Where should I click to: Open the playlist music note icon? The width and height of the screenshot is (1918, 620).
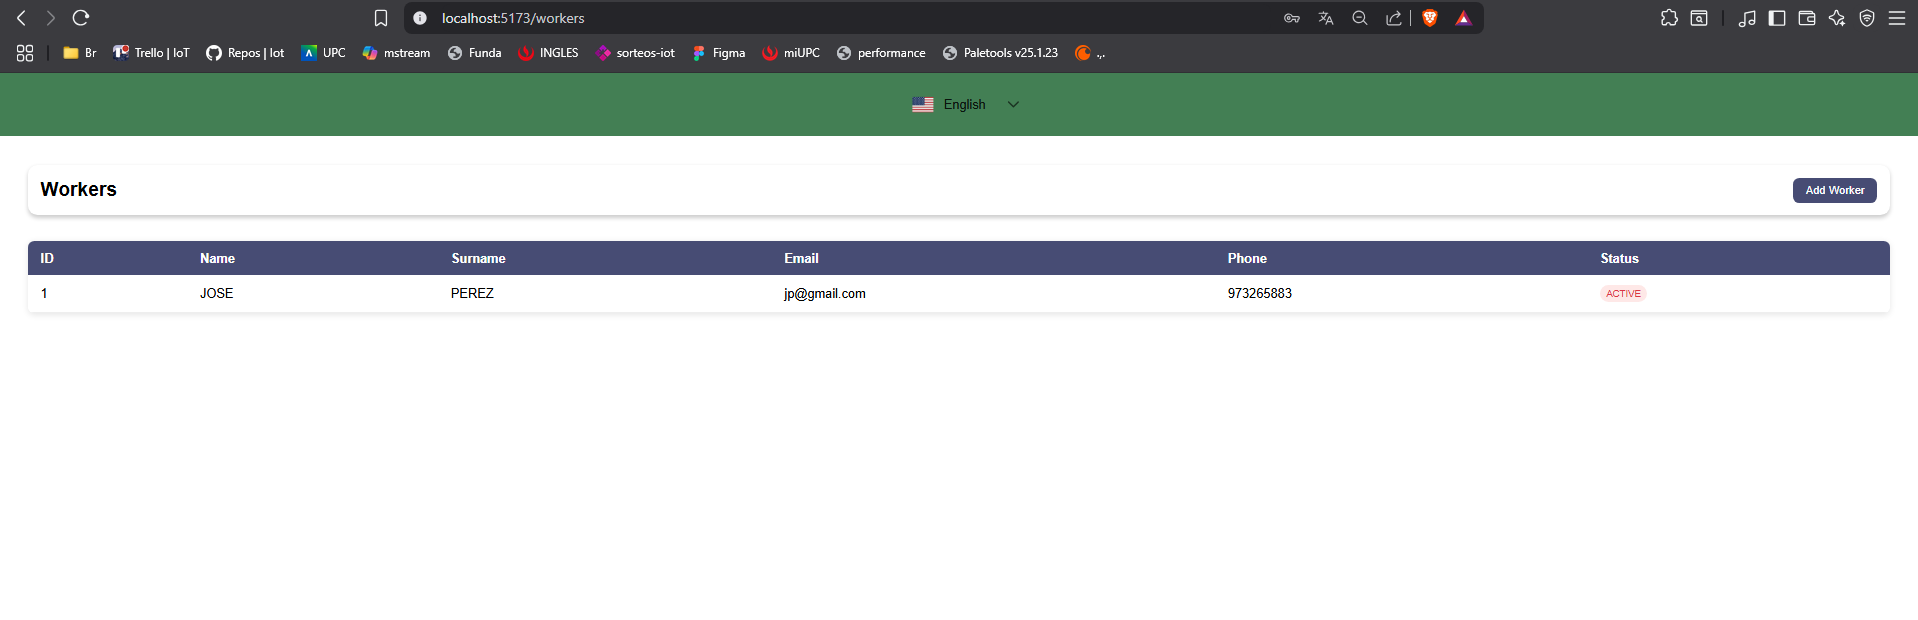[x=1747, y=18]
